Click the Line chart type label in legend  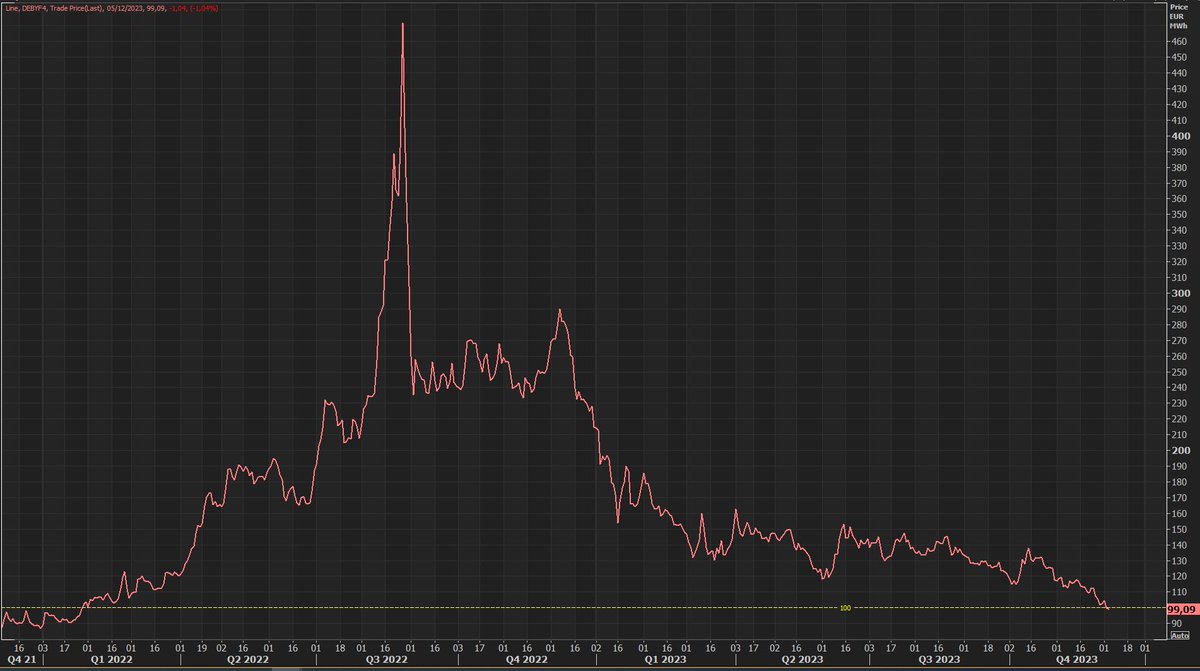click(11, 9)
